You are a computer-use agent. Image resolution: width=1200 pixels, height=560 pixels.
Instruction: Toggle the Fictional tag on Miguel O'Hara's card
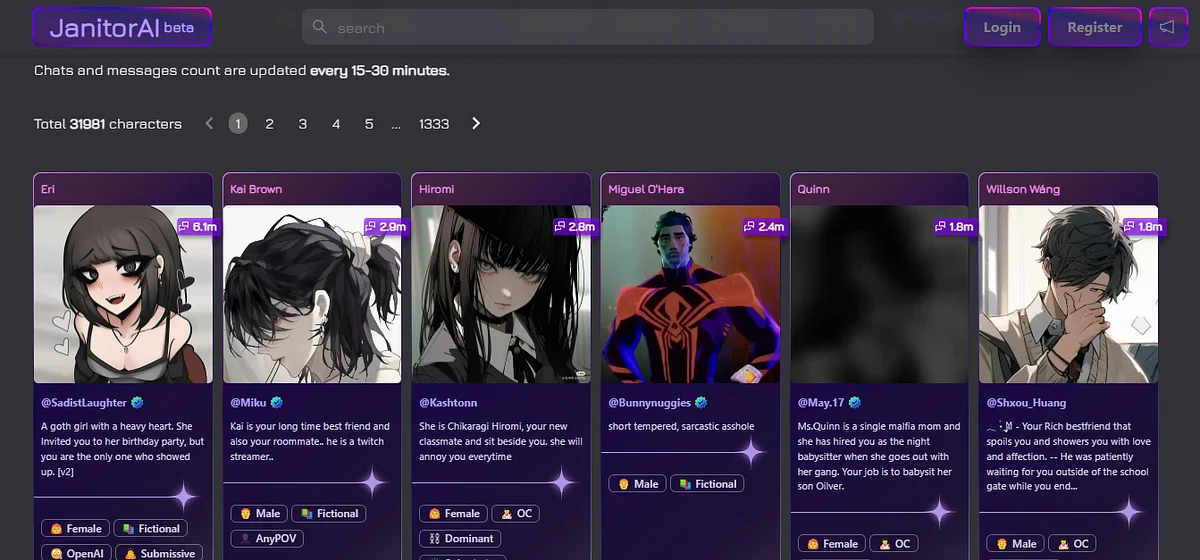point(708,483)
